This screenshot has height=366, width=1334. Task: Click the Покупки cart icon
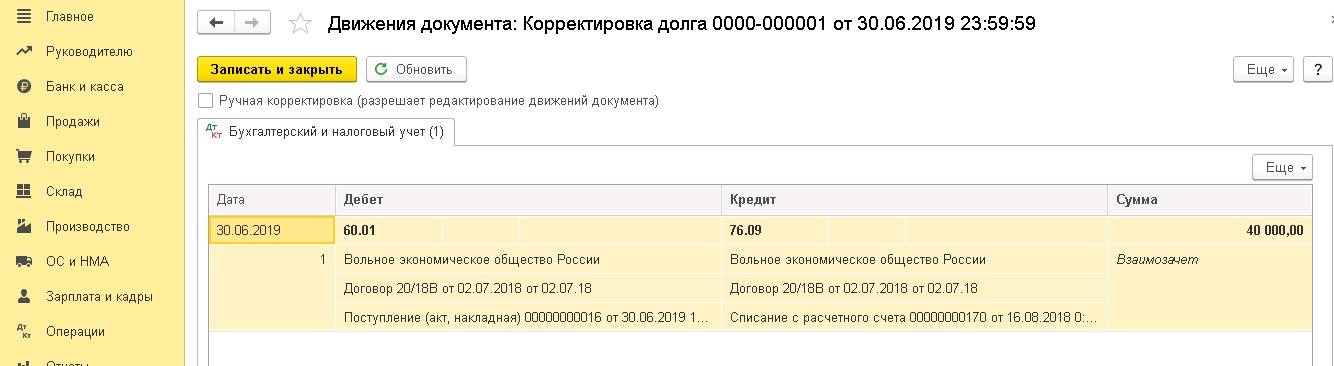point(24,156)
